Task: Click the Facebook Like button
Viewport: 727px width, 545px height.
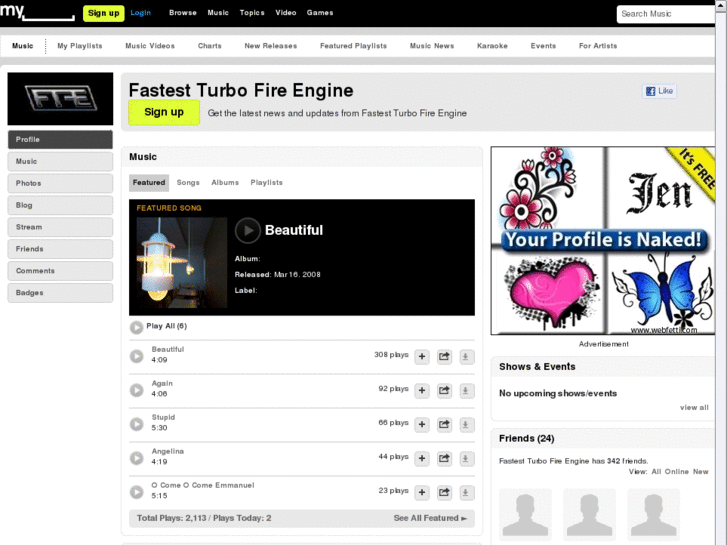Action: click(x=659, y=91)
